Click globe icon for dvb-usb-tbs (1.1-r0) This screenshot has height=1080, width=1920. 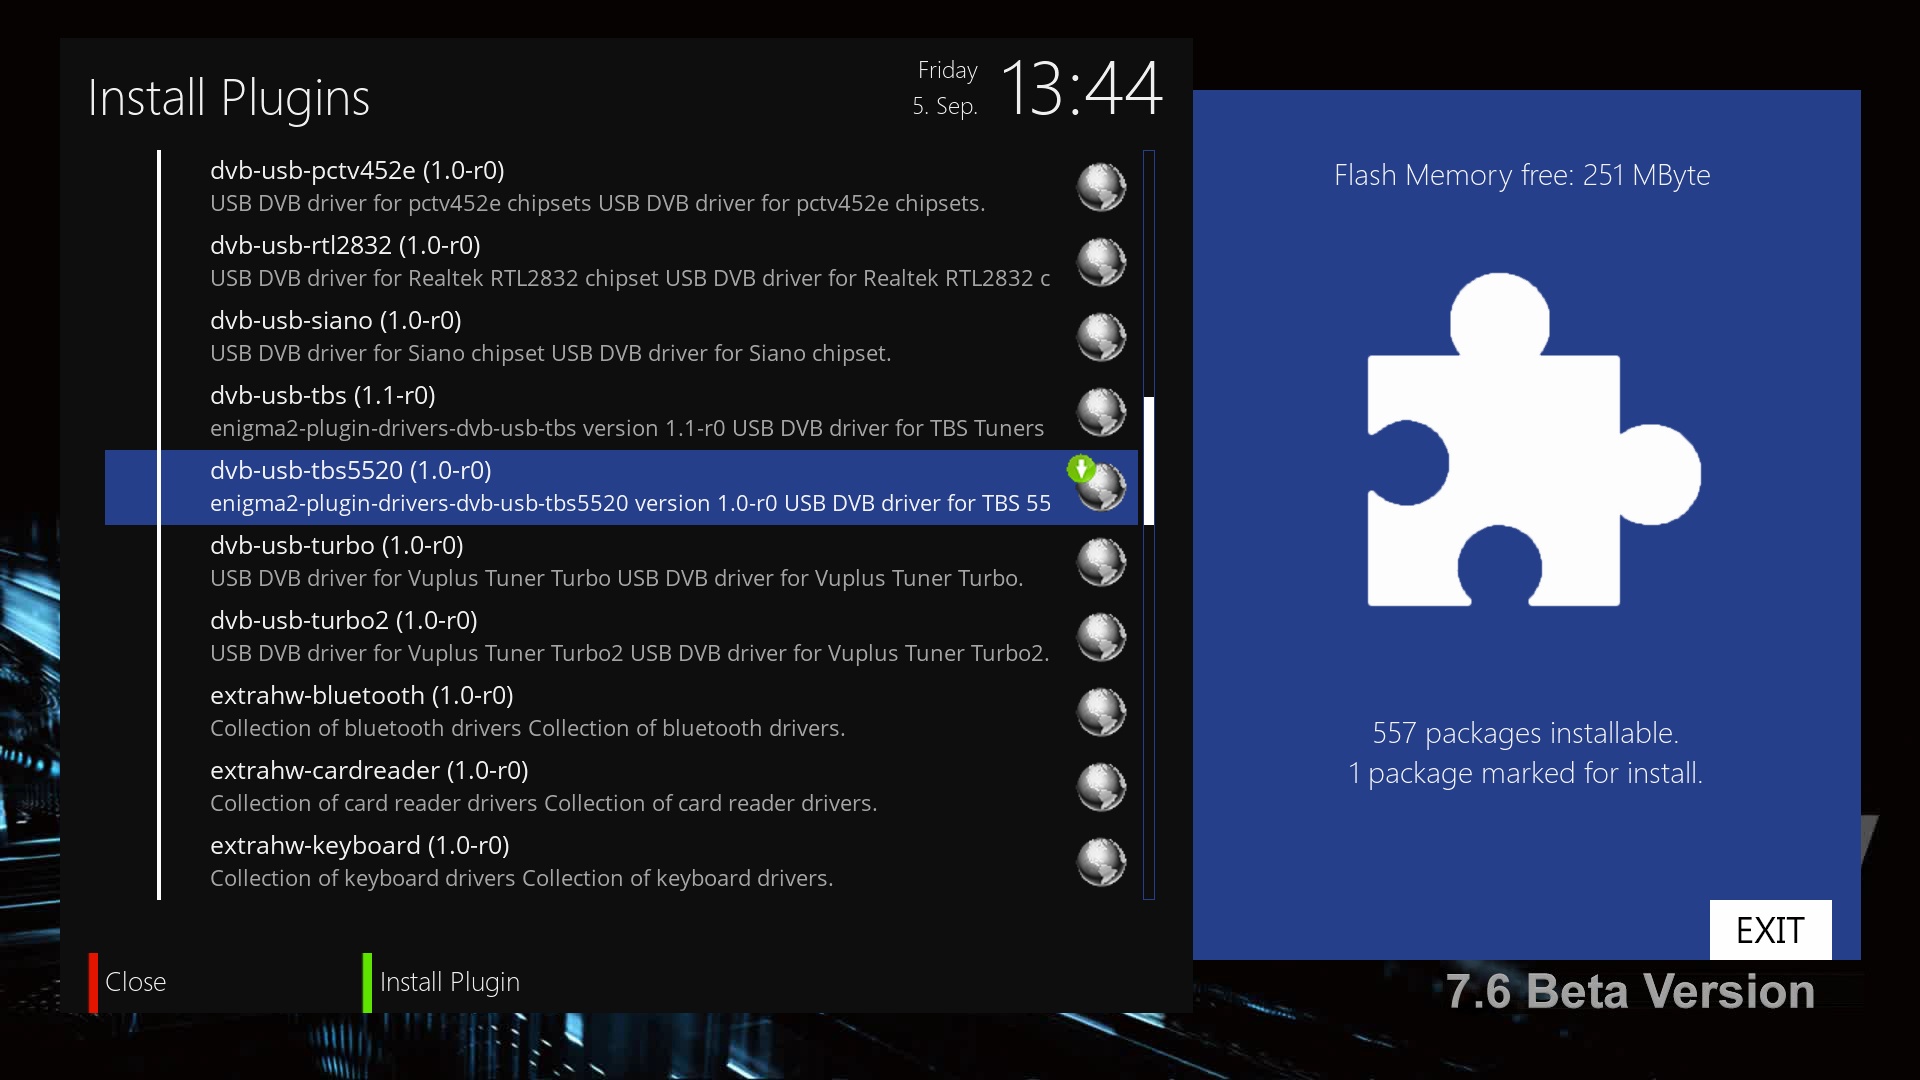tap(1101, 412)
